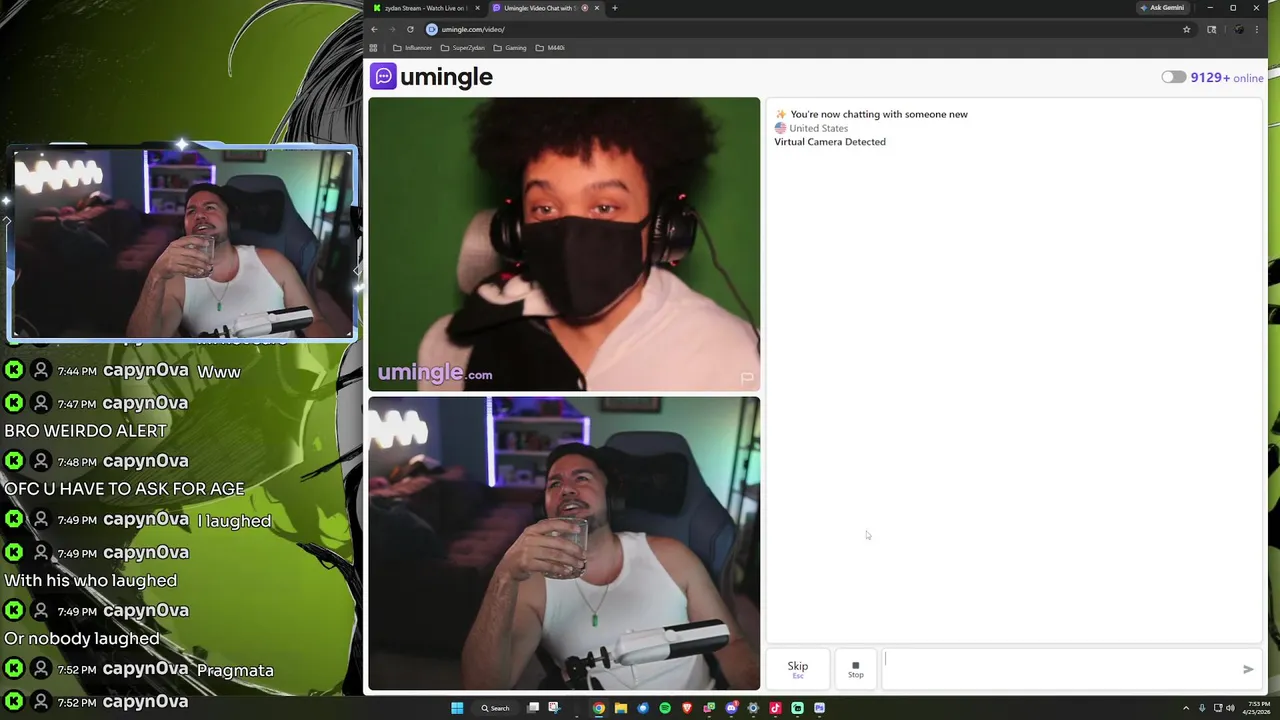
Task: Click the capynOva name at 7:48 PM
Action: click(145, 461)
